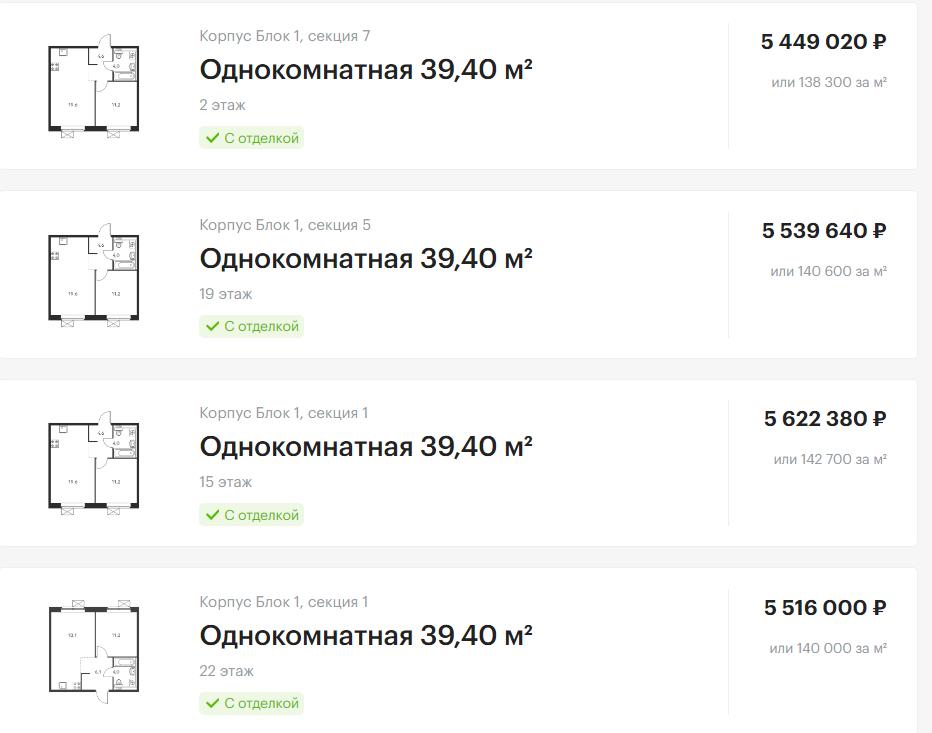Screen dimensions: 932x733
Task: Click Корпус Блок 1, секция 7 label
Action: point(285,36)
